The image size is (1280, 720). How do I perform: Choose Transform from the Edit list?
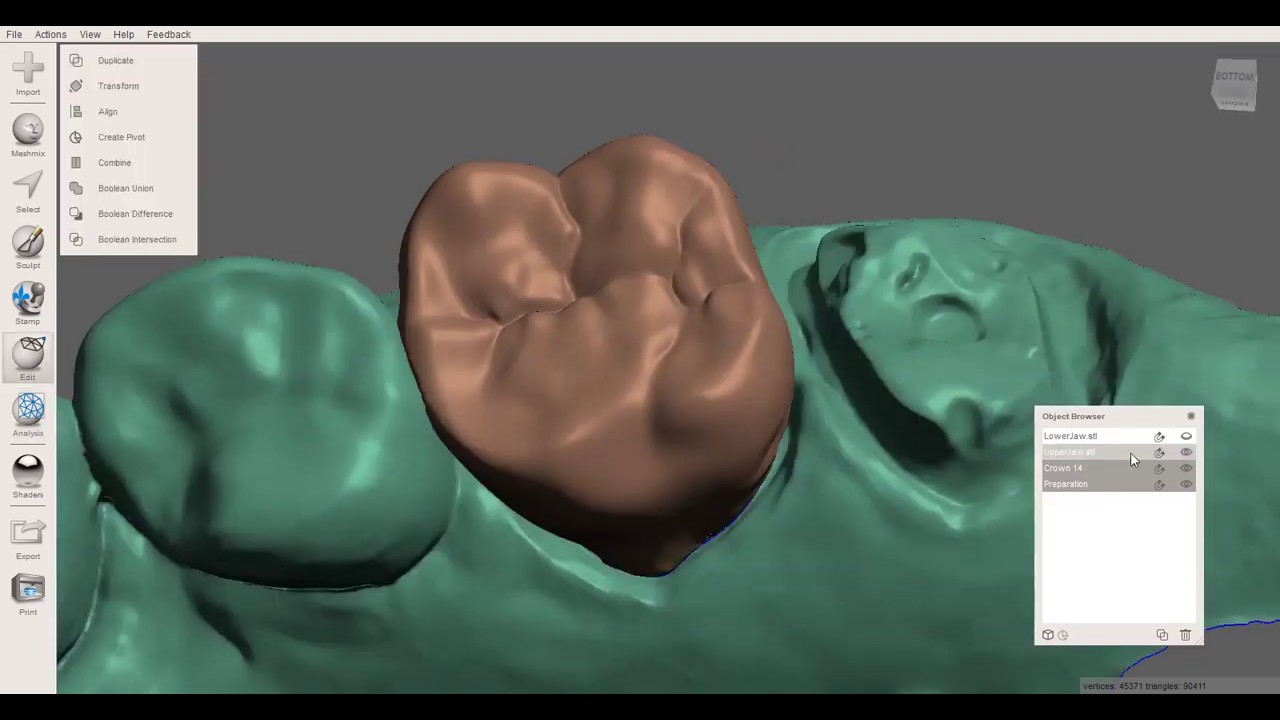(x=118, y=86)
